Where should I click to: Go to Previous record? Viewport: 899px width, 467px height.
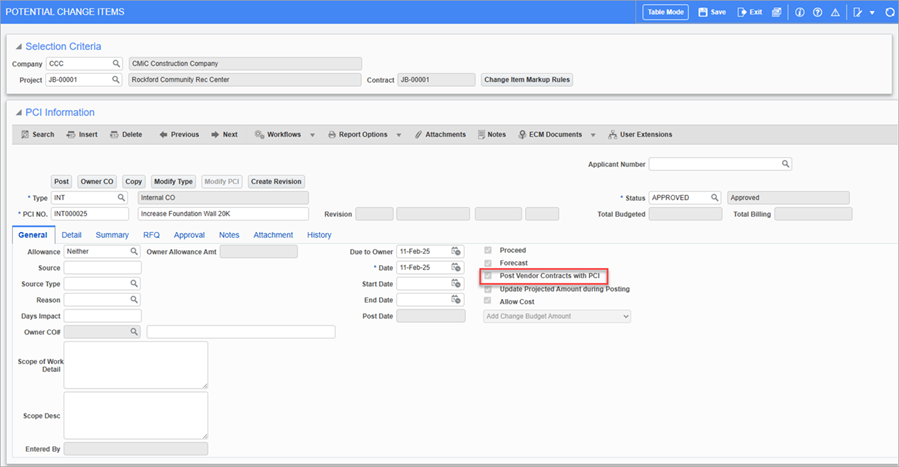tap(179, 135)
